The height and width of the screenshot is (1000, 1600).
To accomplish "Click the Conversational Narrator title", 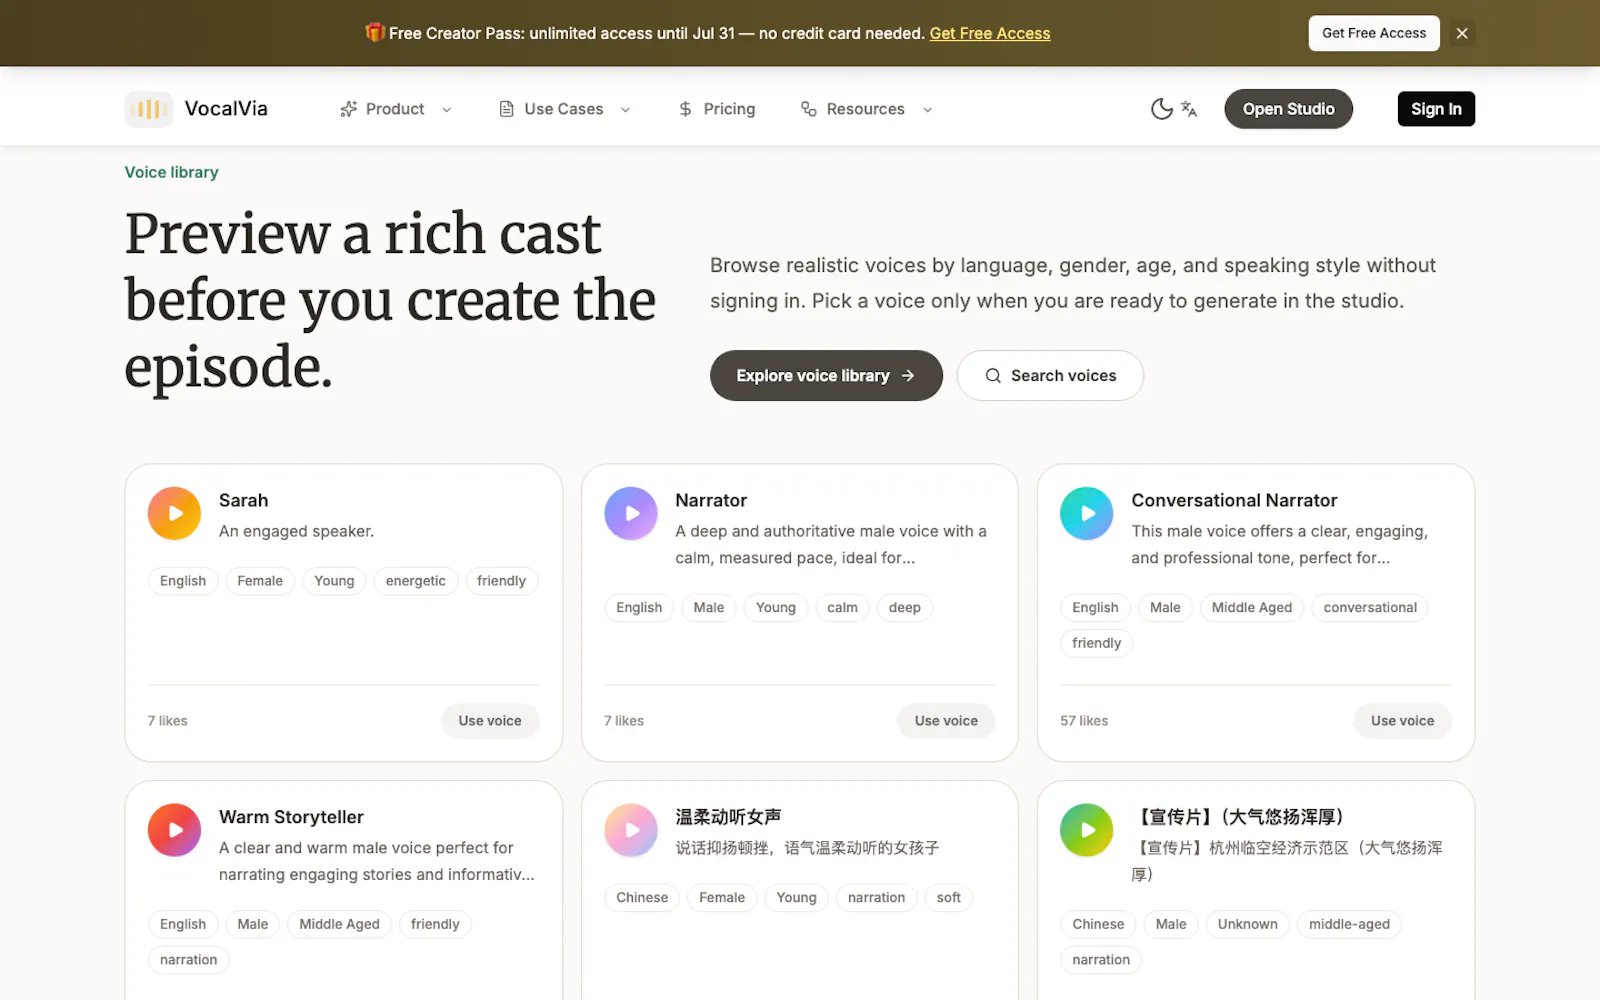I will click(1234, 501).
